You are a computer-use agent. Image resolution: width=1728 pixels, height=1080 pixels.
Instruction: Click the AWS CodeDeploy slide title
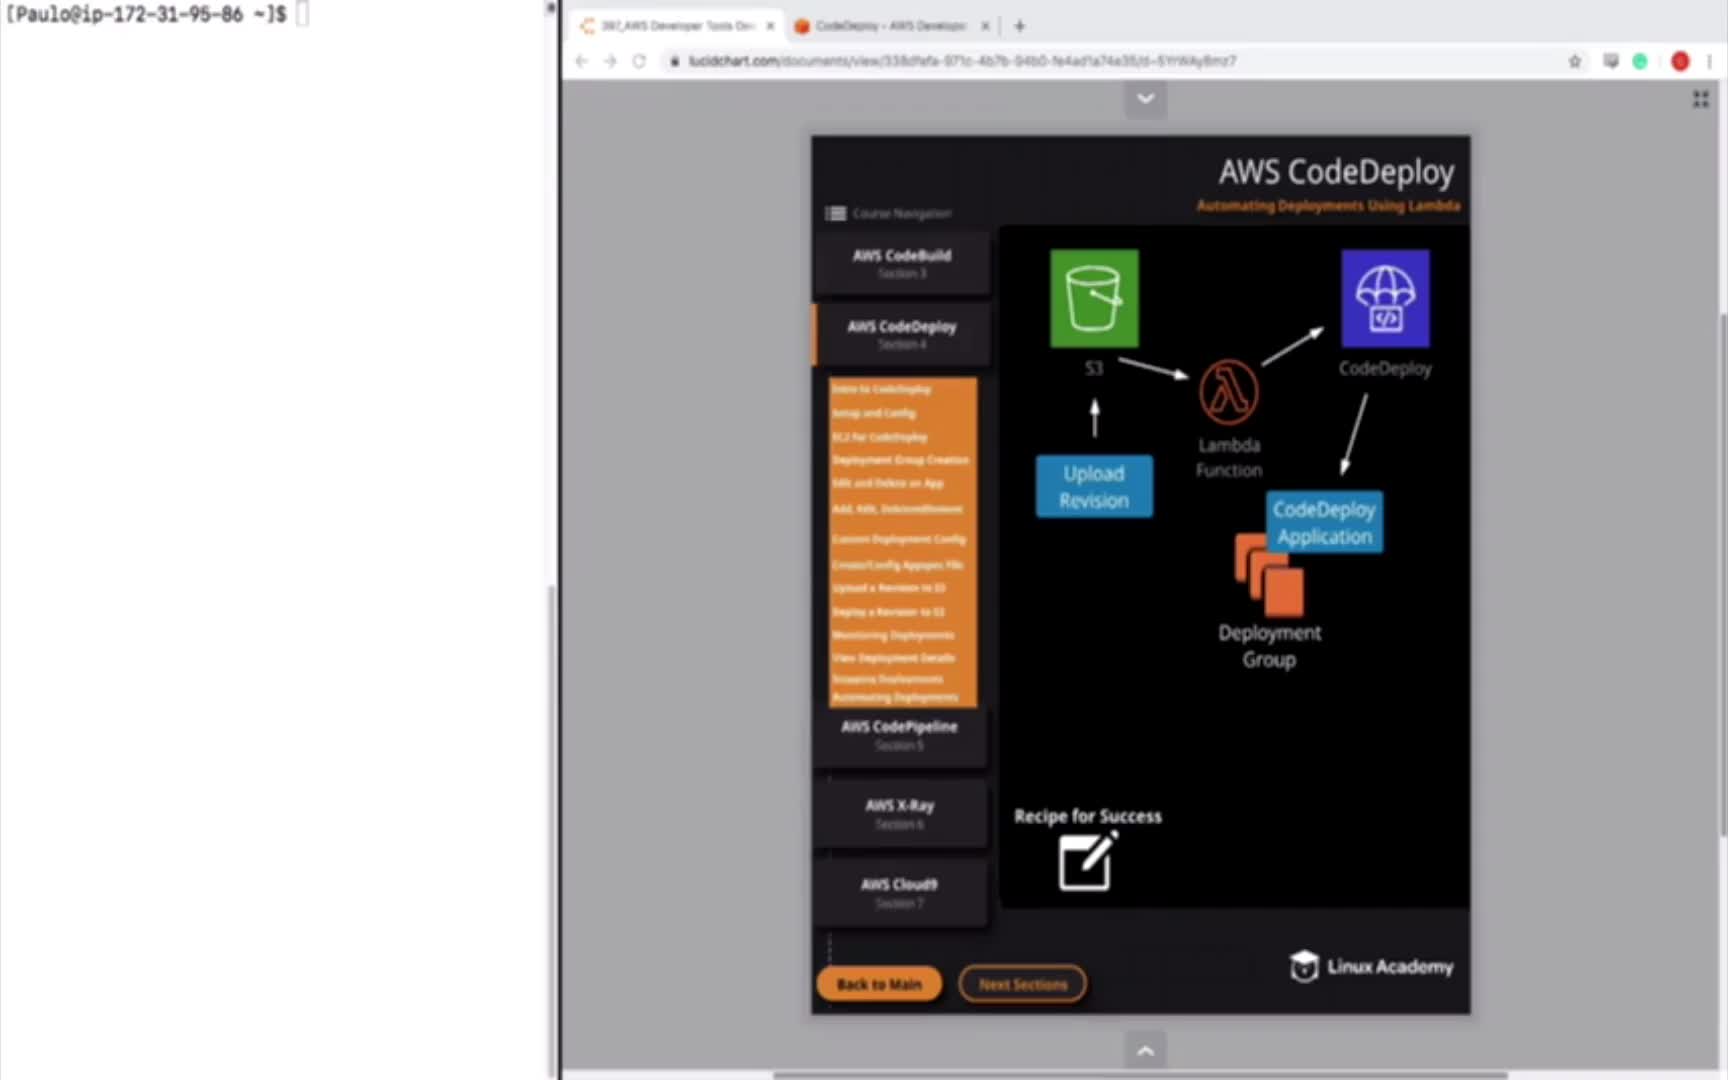[1336, 172]
